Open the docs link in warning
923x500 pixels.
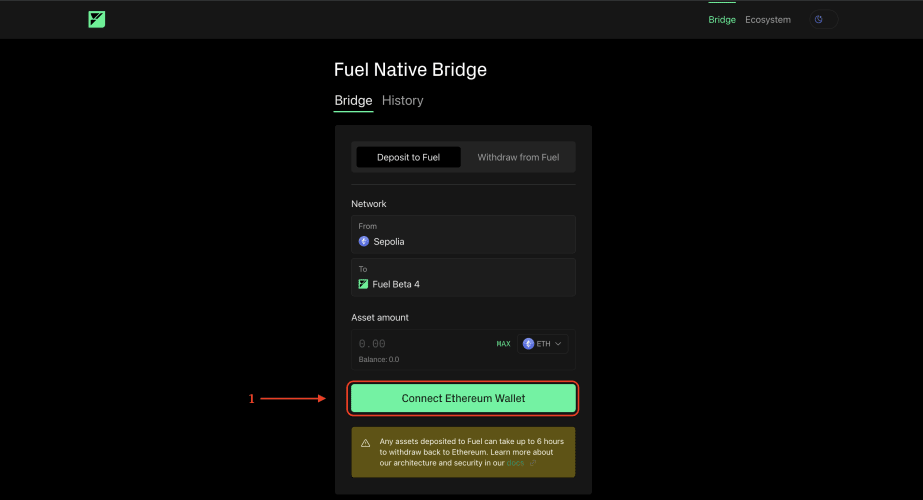[x=517, y=463]
